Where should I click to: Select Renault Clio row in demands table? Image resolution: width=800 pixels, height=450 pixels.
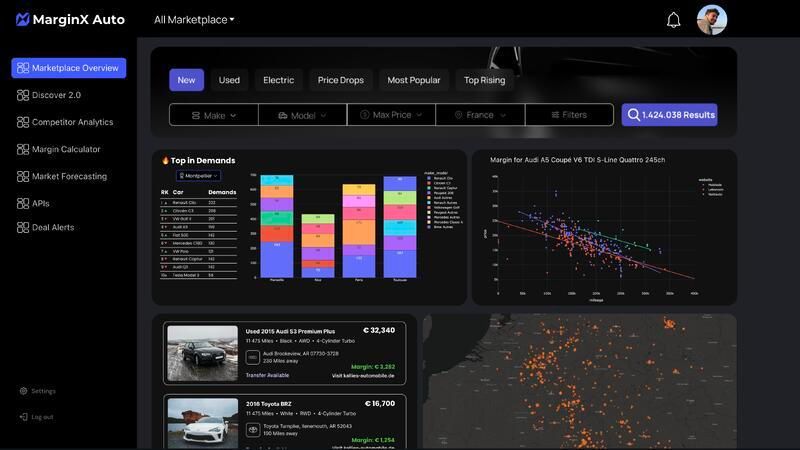click(x=198, y=203)
